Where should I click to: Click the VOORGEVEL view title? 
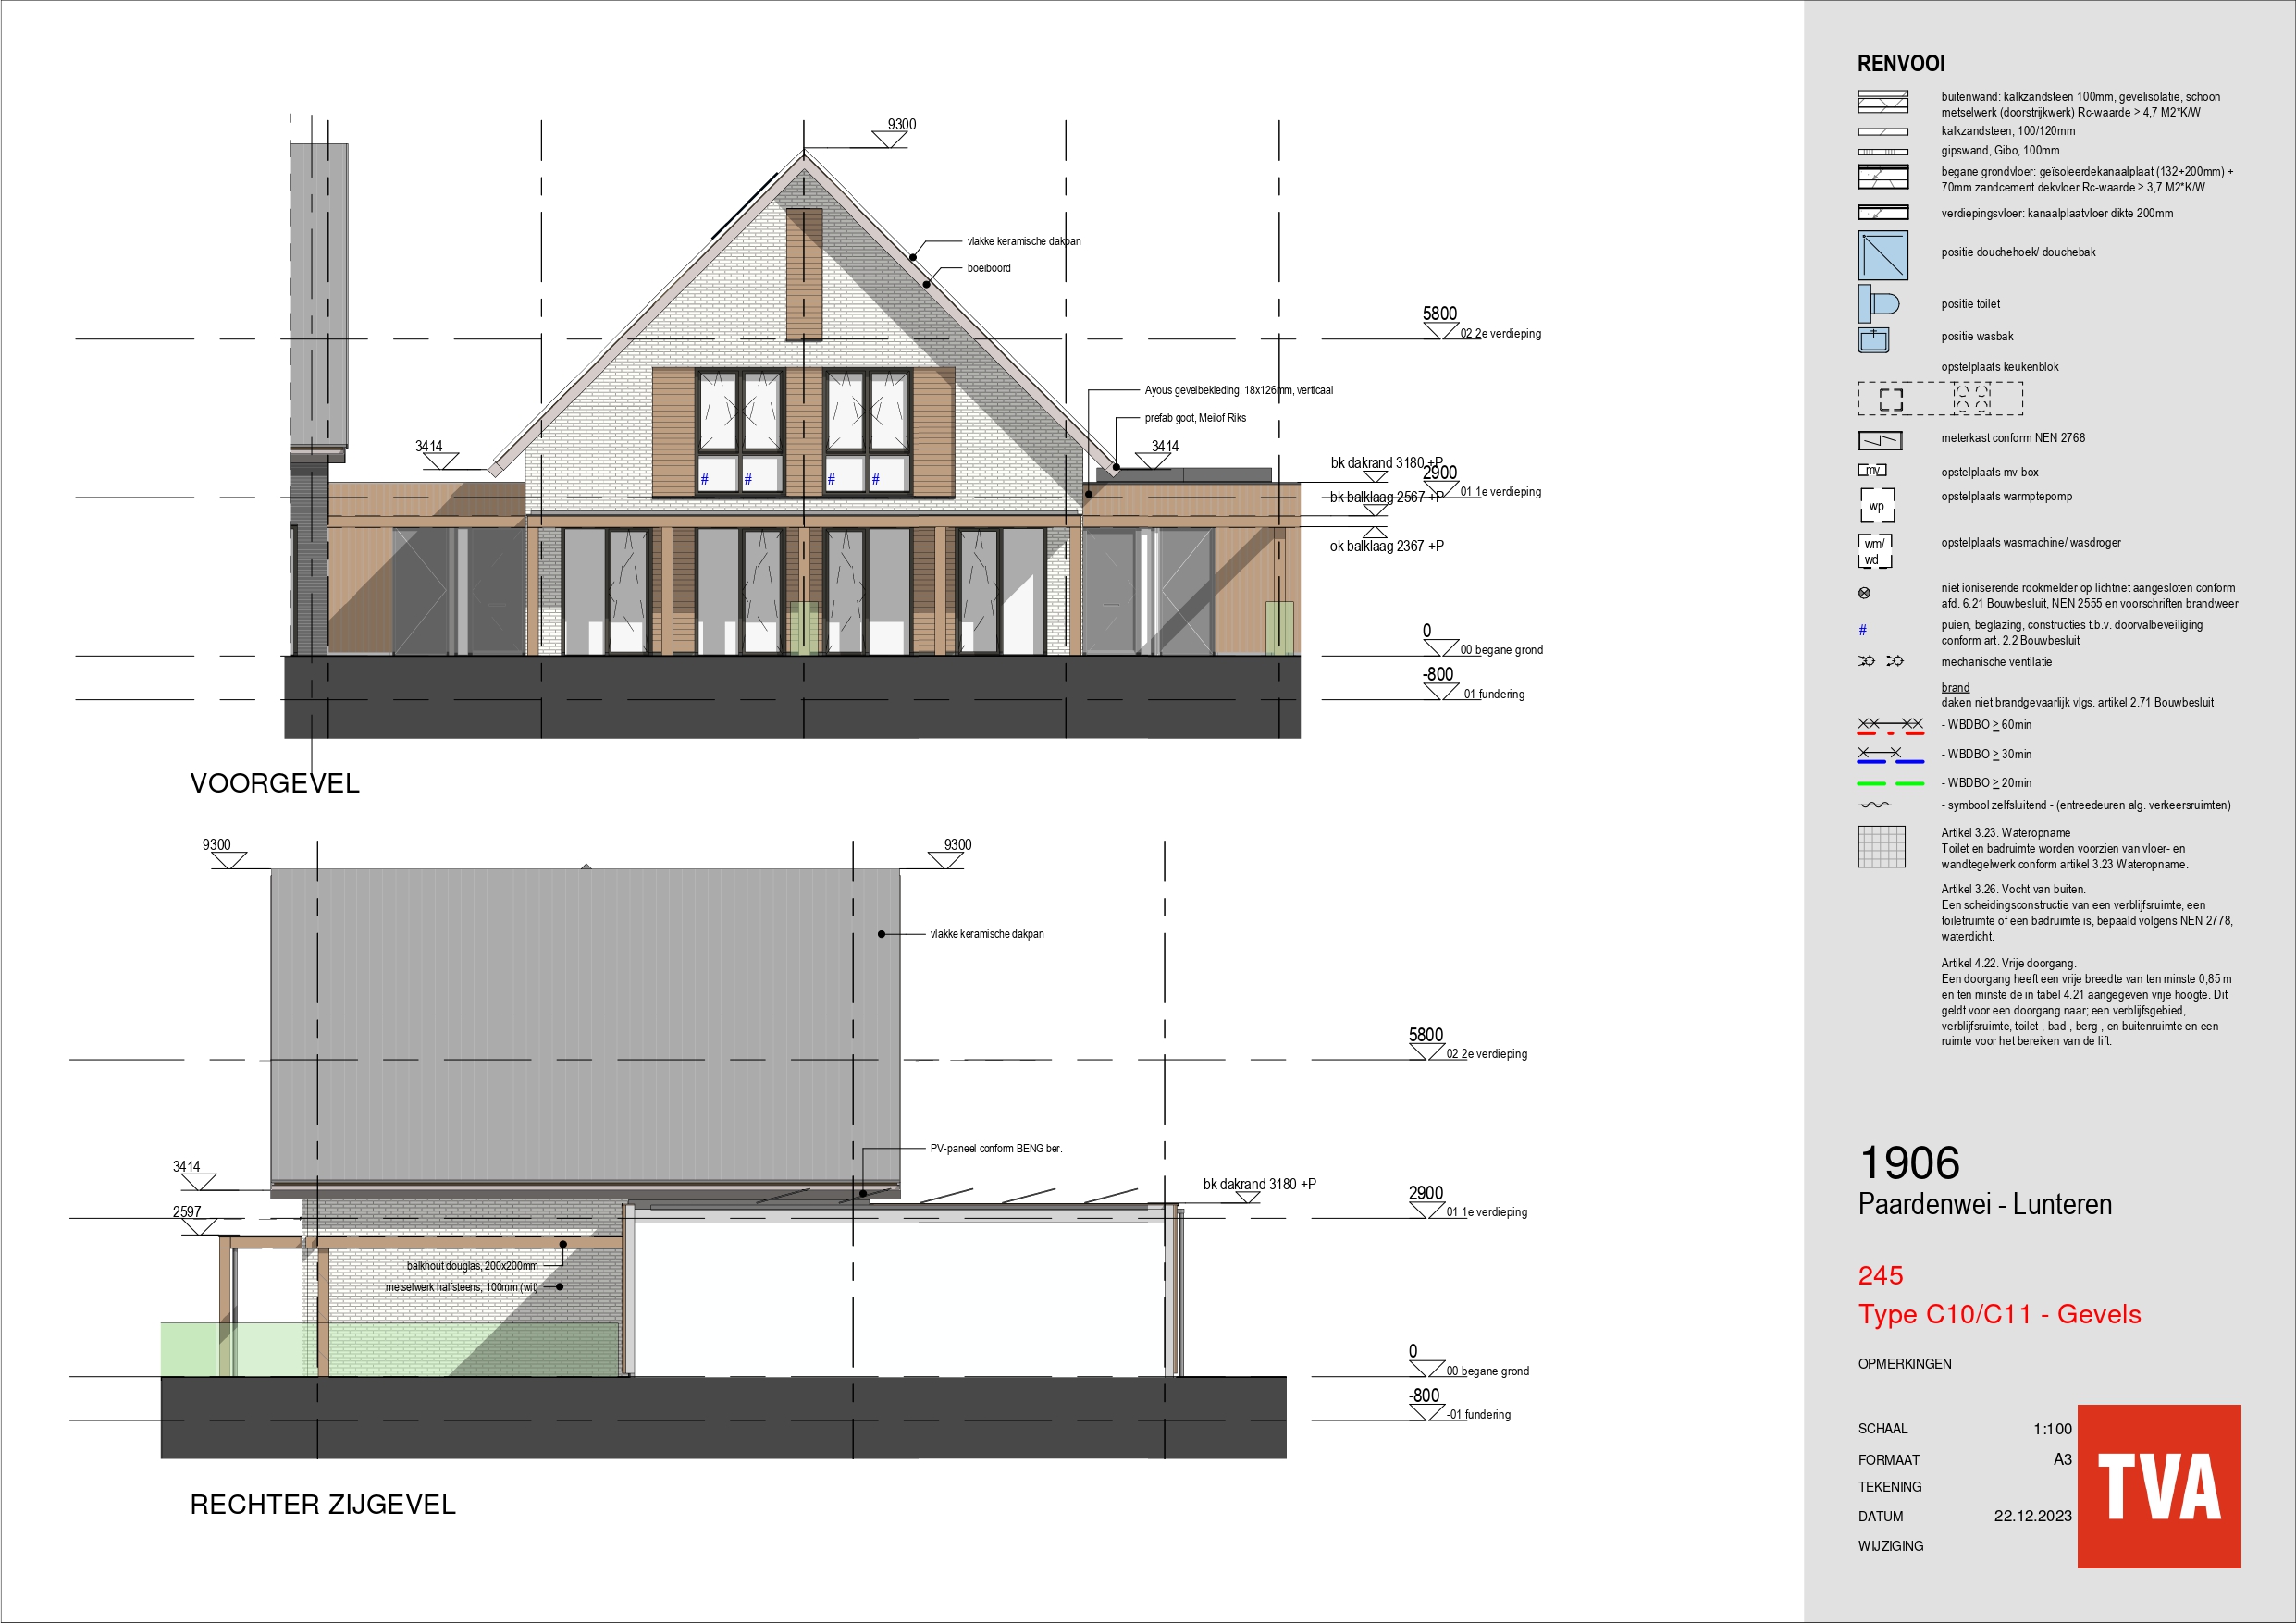click(274, 783)
